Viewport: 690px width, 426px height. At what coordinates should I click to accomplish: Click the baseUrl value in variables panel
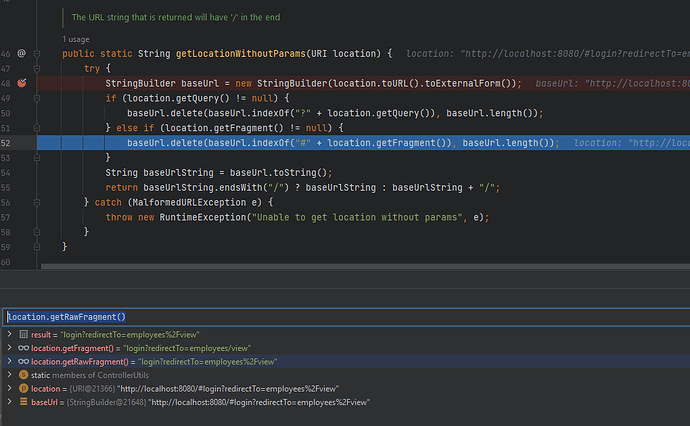(x=259, y=402)
